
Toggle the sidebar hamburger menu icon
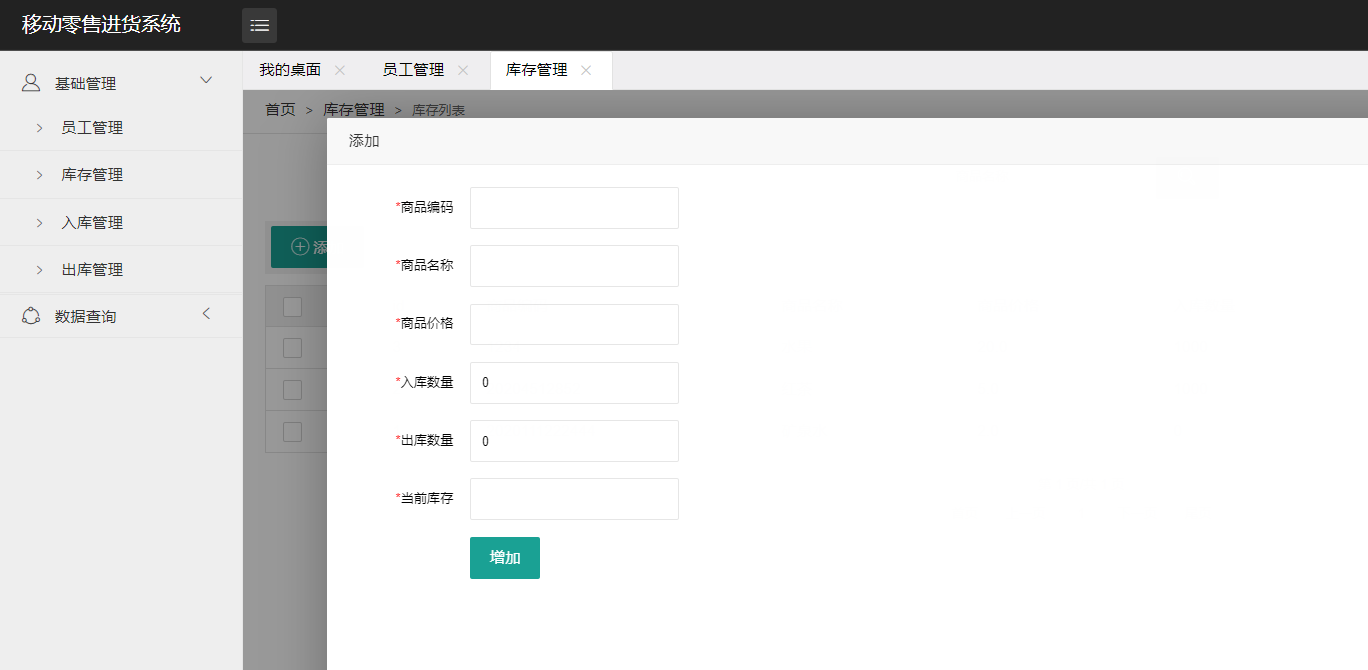point(259,25)
